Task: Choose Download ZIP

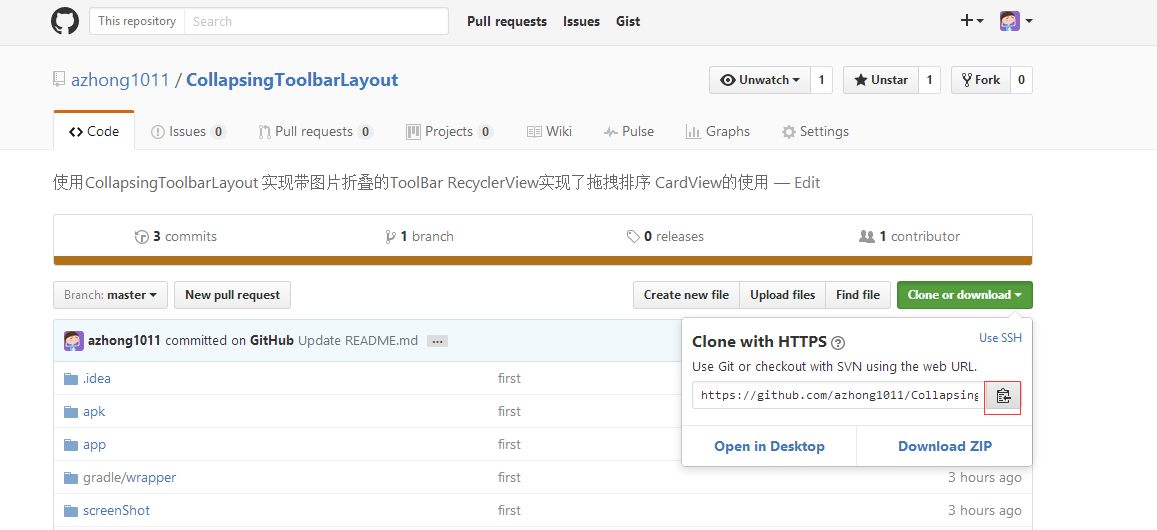Action: click(945, 446)
